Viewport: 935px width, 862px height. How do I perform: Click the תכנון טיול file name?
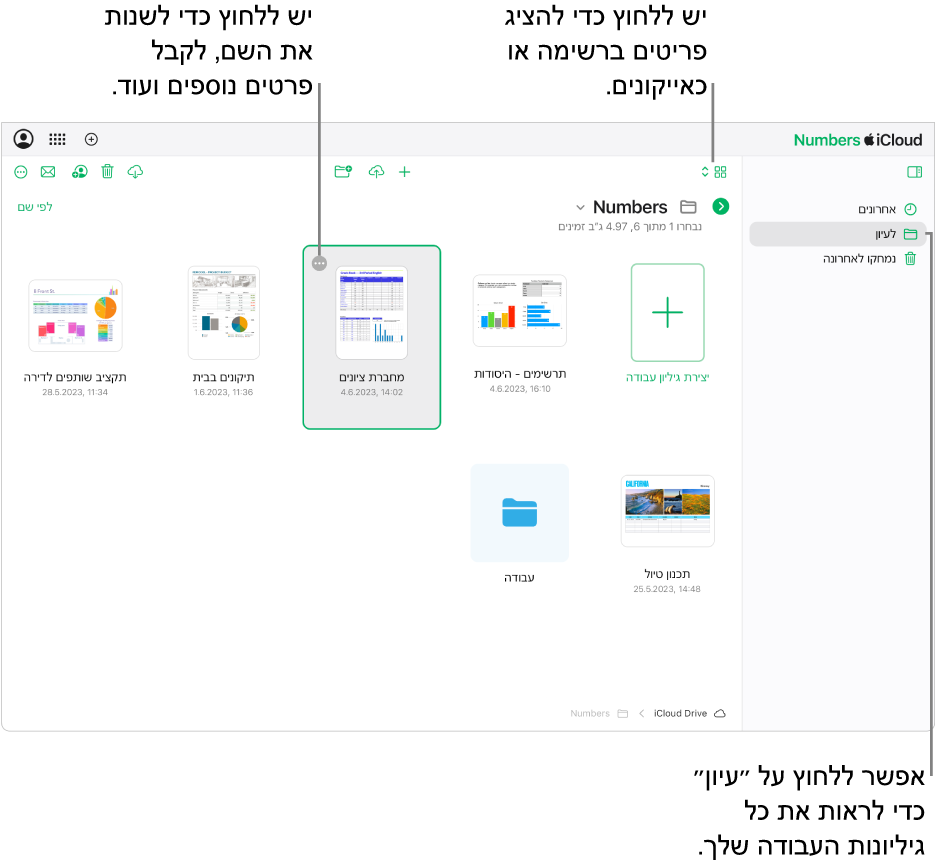667,574
